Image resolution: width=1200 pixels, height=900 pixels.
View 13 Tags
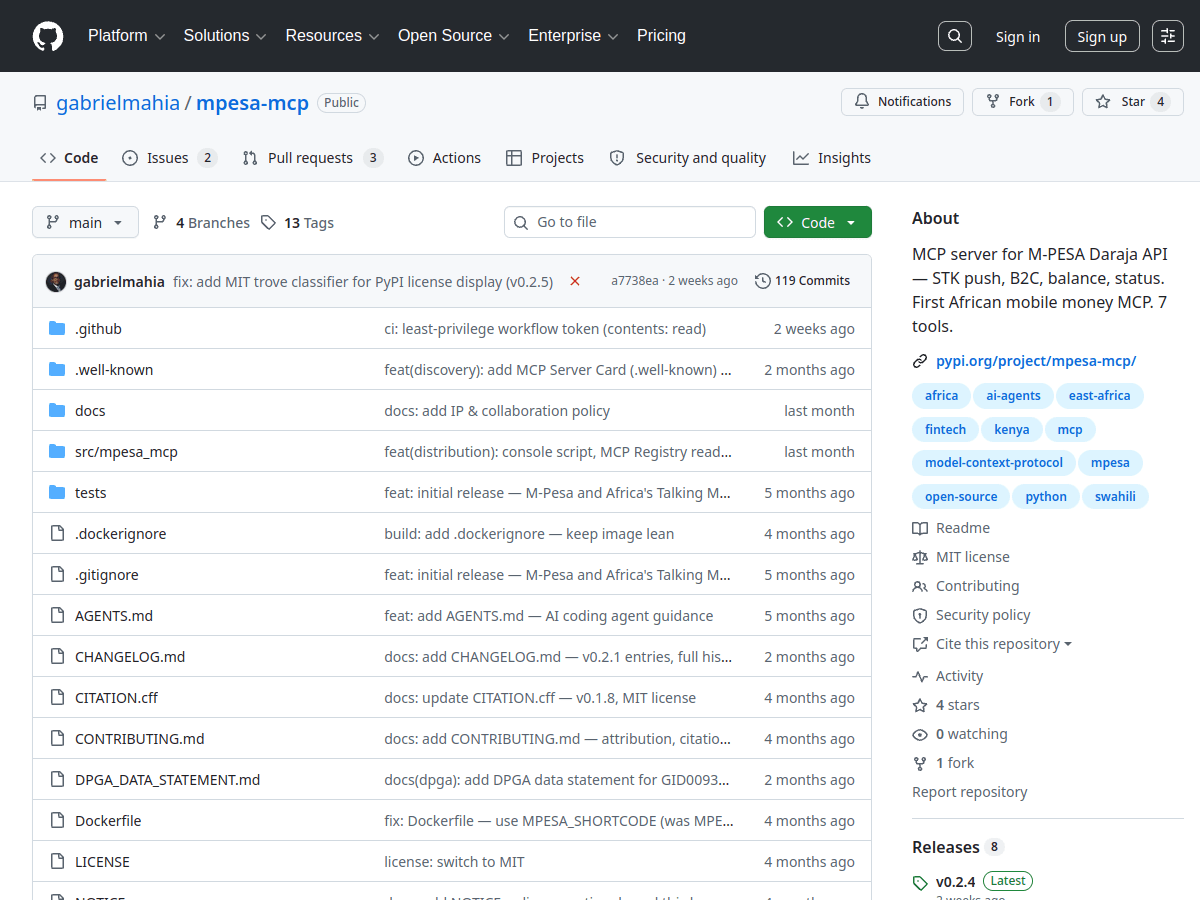click(297, 223)
